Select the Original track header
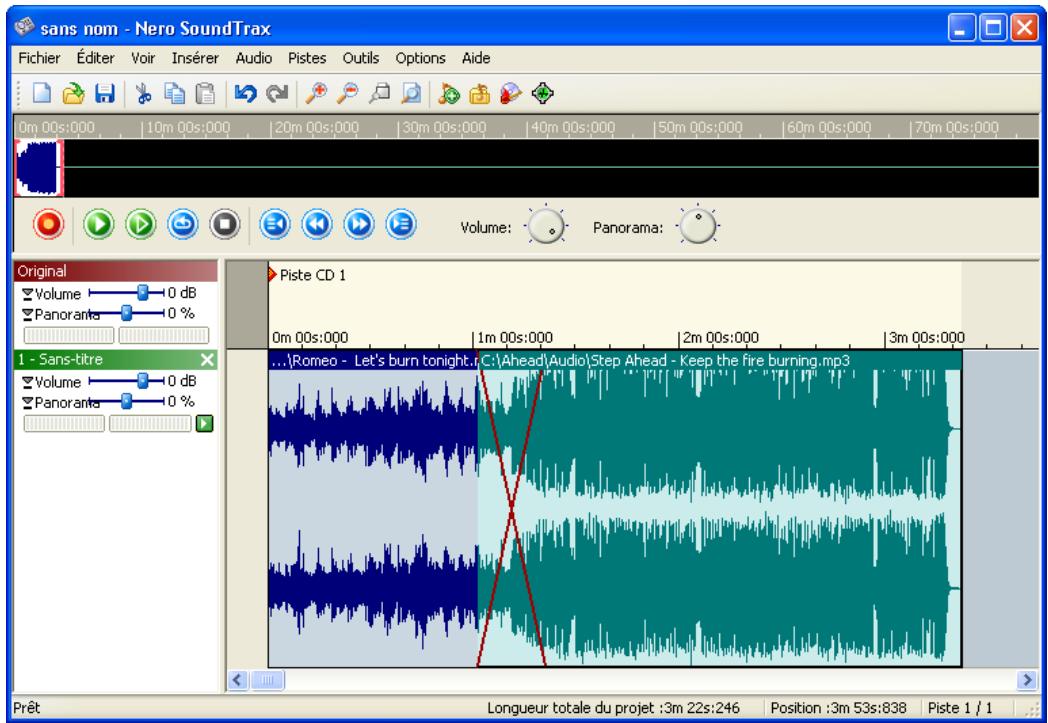Screen dimensions: 1048x723 [x=116, y=271]
